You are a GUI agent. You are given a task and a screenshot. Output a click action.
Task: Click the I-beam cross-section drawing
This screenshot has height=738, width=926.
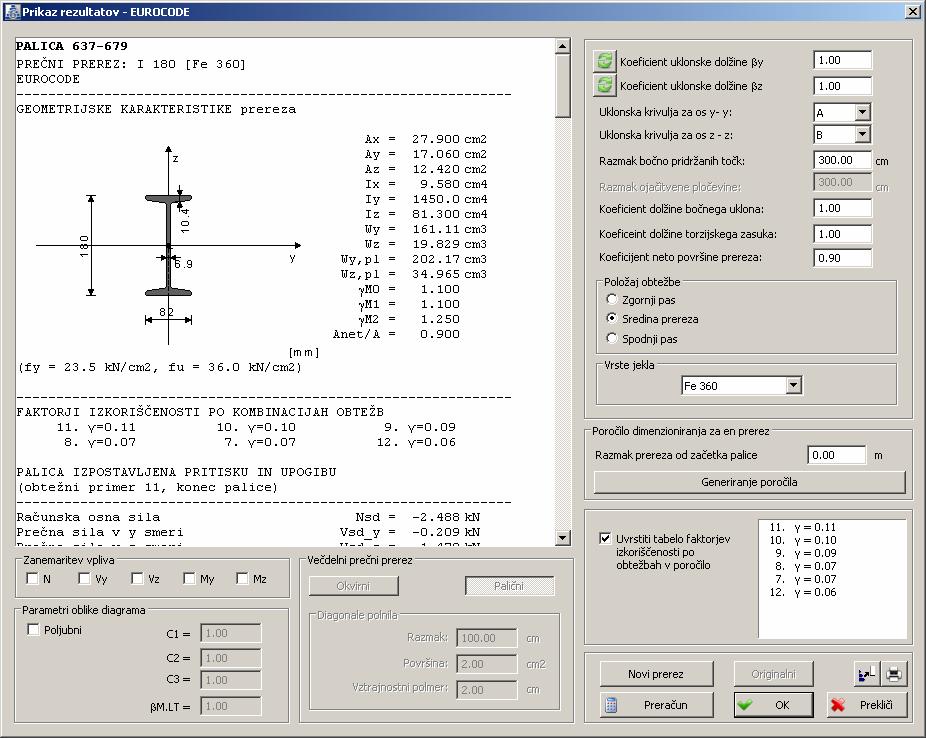coord(168,245)
